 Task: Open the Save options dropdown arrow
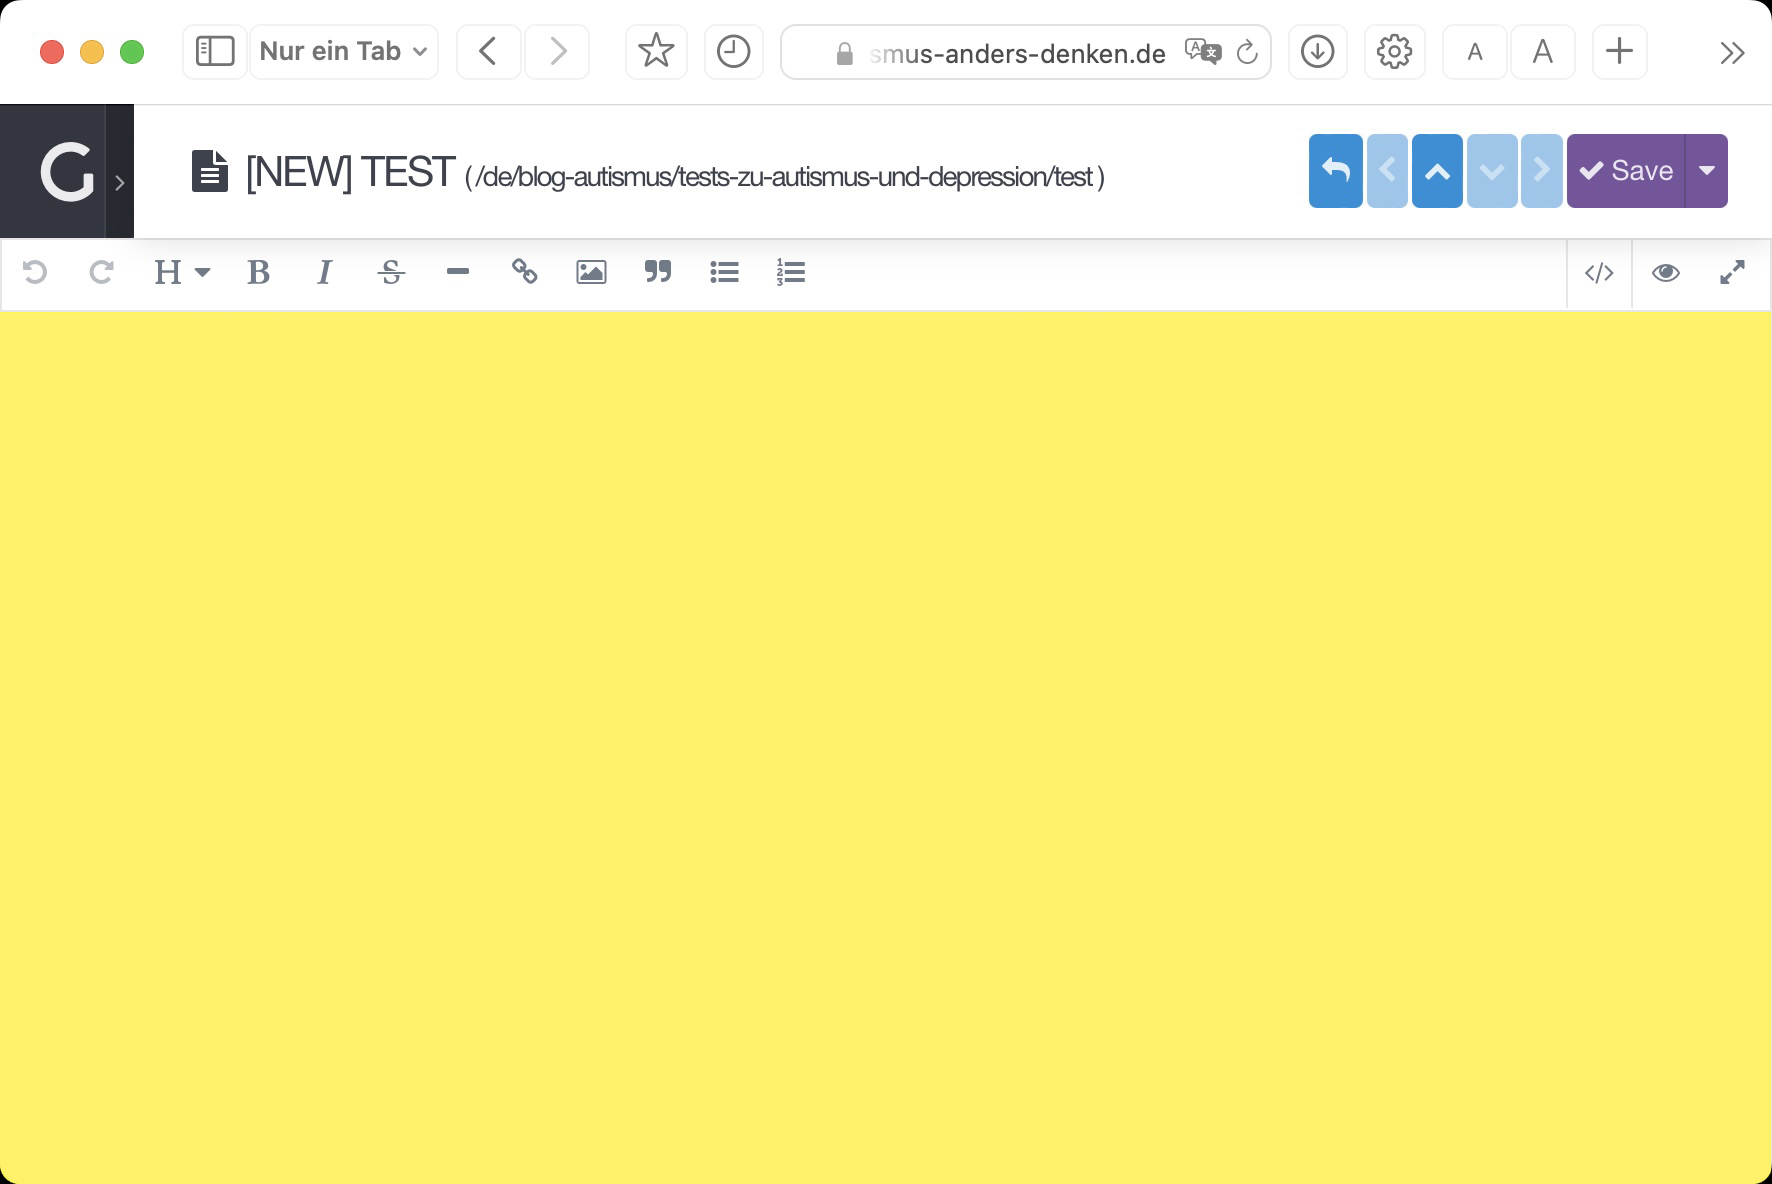point(1707,171)
